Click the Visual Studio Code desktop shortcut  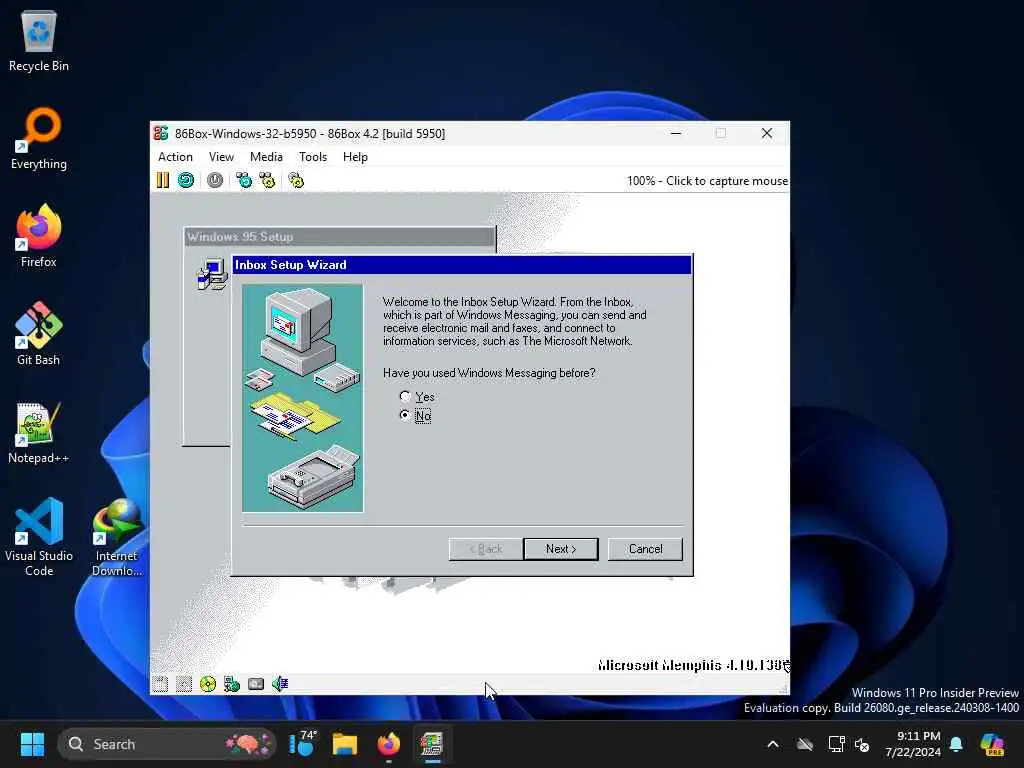click(39, 537)
